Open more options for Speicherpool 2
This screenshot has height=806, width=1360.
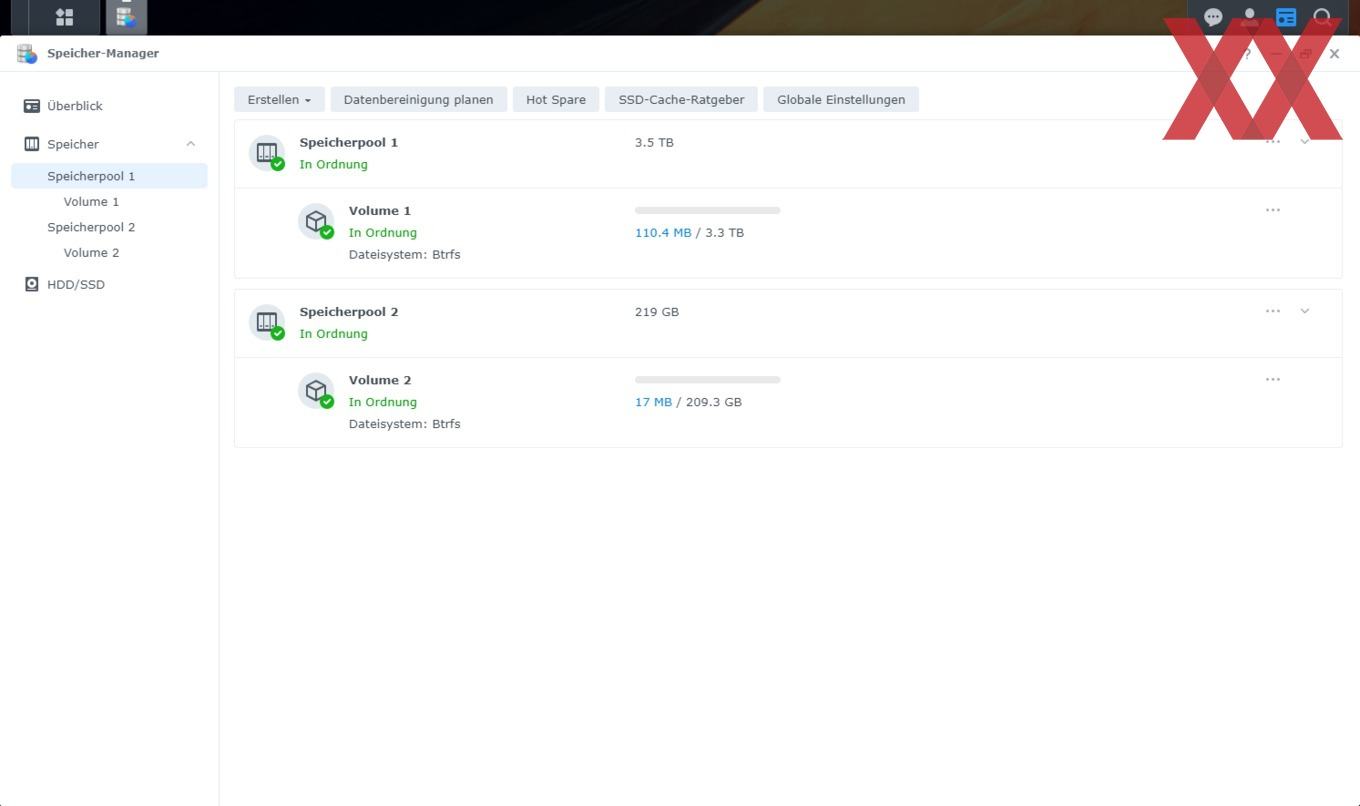(x=1273, y=311)
